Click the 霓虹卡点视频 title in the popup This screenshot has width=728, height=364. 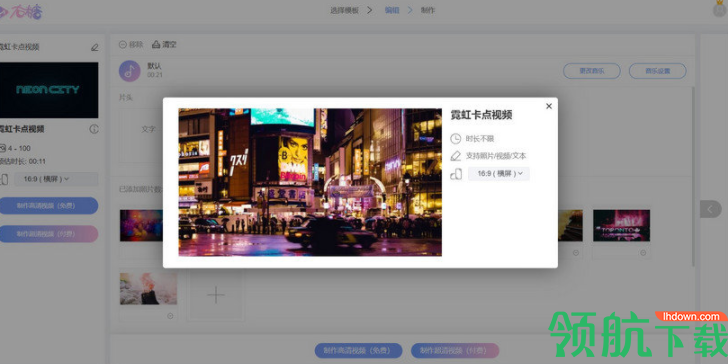tap(481, 115)
